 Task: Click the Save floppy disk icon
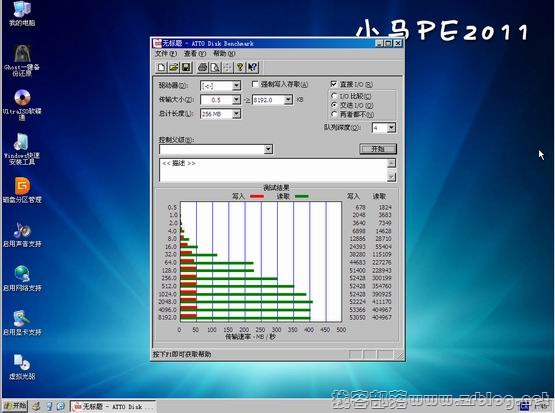[x=186, y=67]
